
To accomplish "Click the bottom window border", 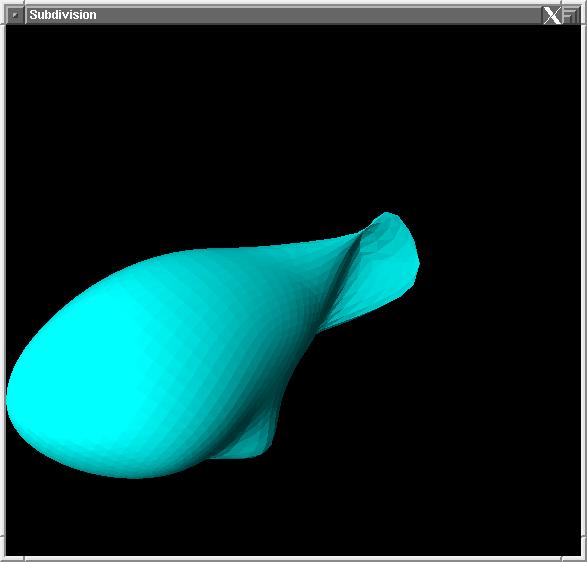I will click(x=294, y=559).
